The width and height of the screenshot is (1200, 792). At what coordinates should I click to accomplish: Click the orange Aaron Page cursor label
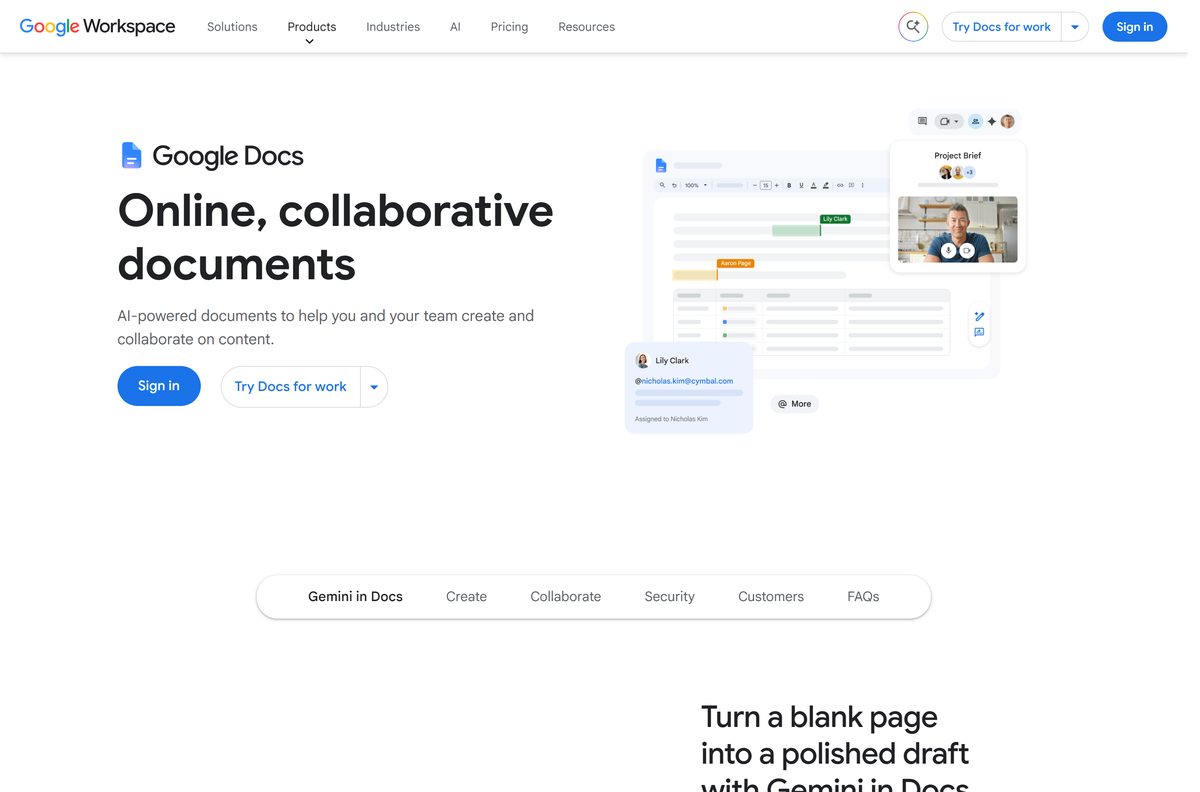pyautogui.click(x=735, y=263)
